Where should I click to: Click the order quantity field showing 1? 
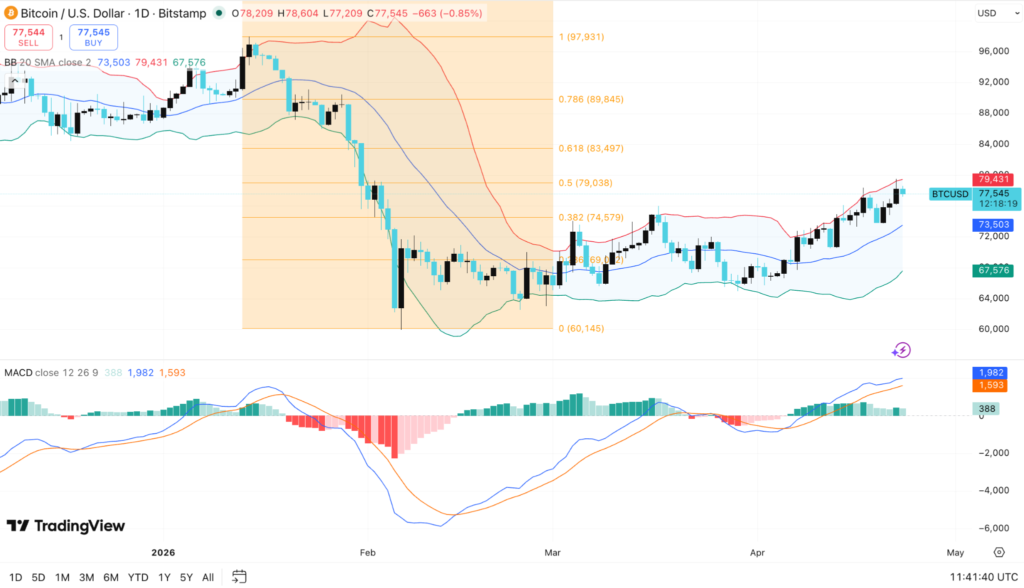[x=61, y=35]
